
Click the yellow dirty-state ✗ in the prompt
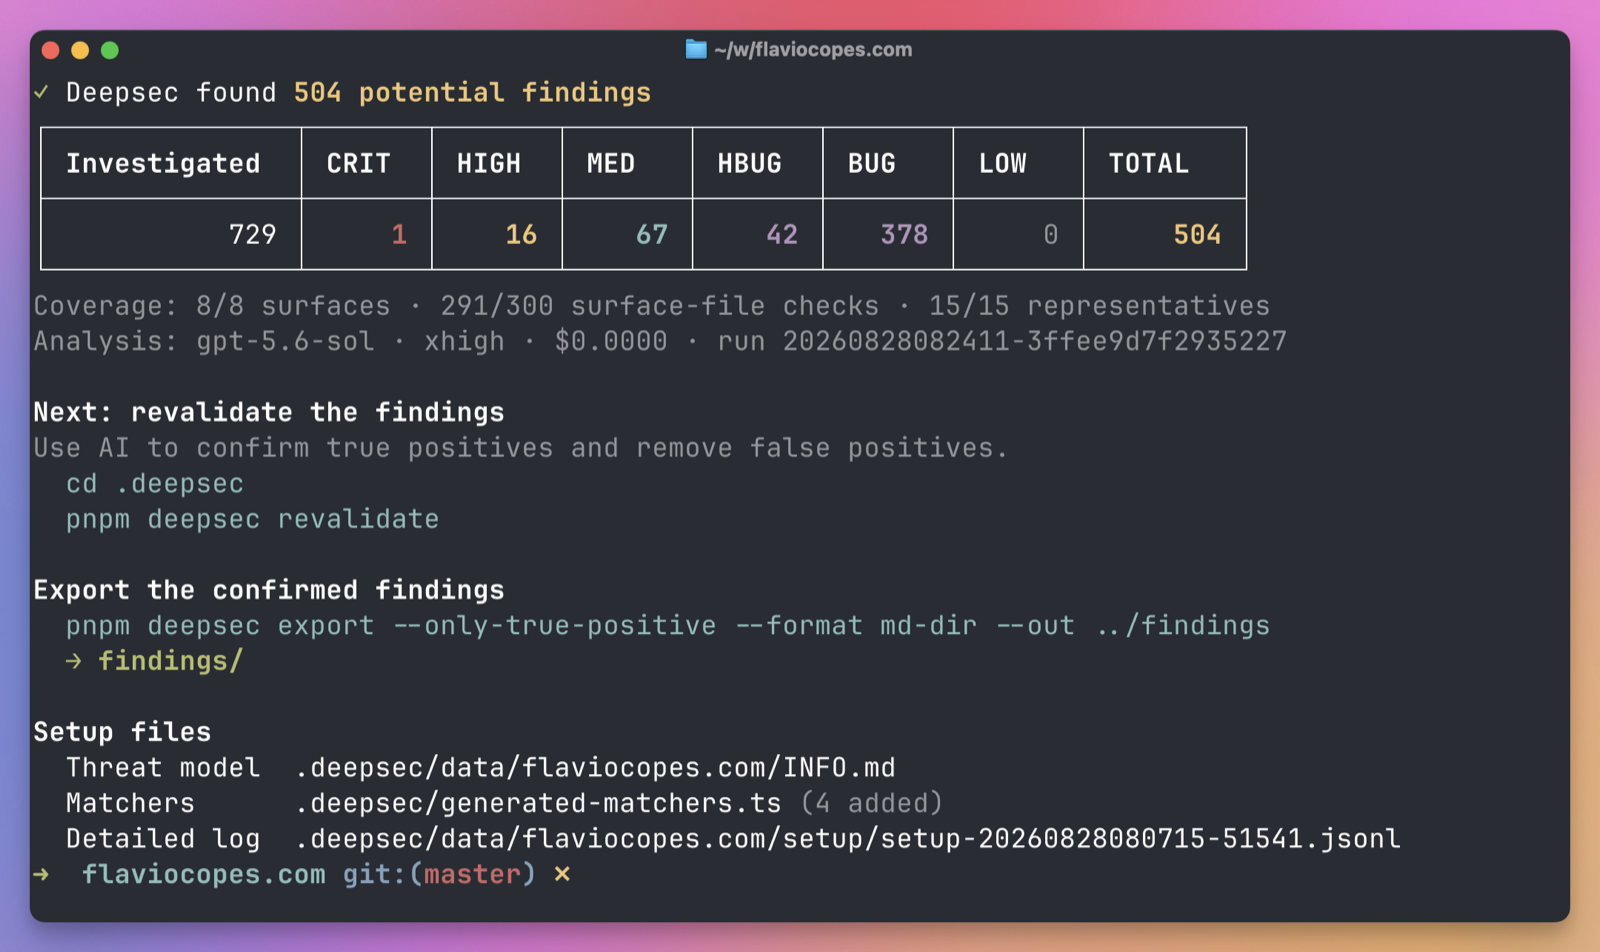tap(562, 874)
